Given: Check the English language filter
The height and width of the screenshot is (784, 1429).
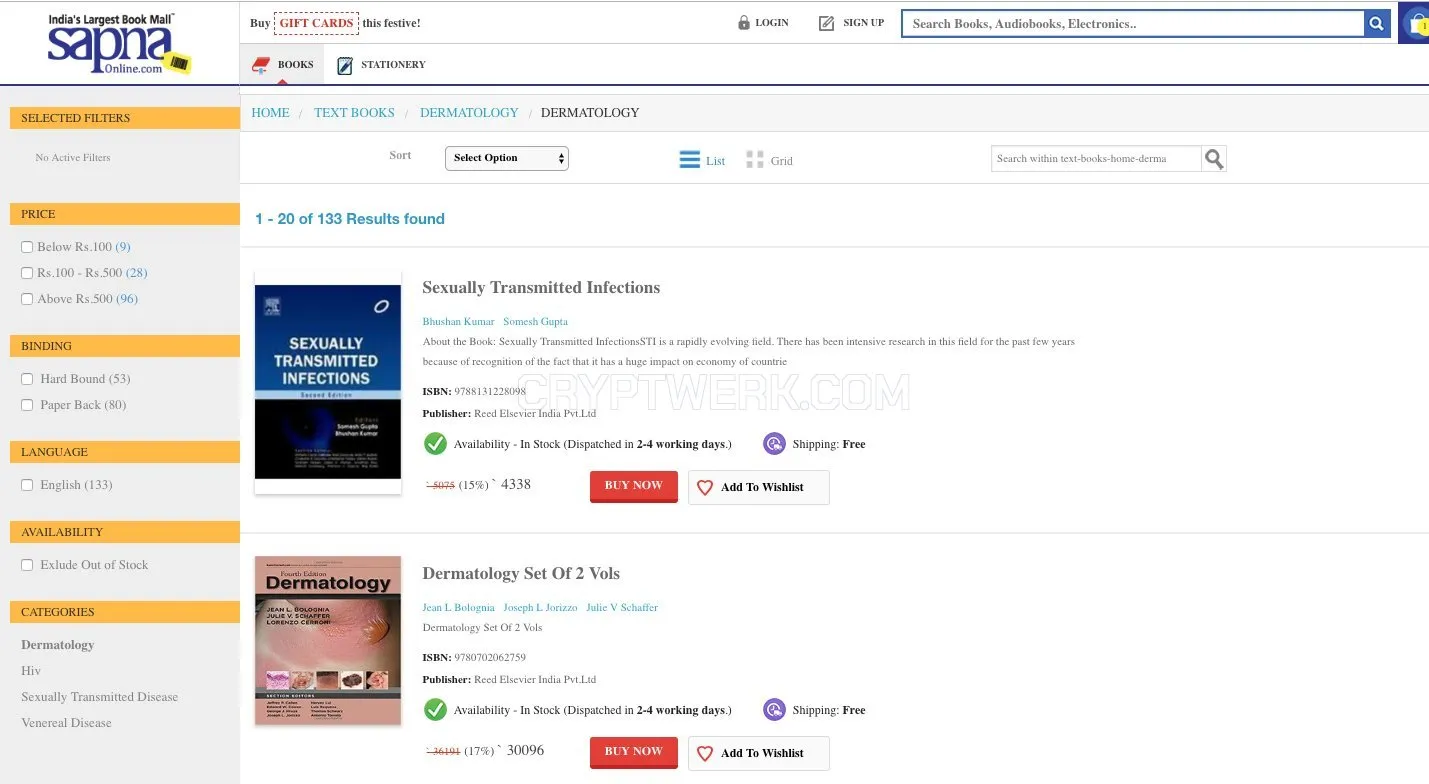Looking at the screenshot, I should point(27,485).
